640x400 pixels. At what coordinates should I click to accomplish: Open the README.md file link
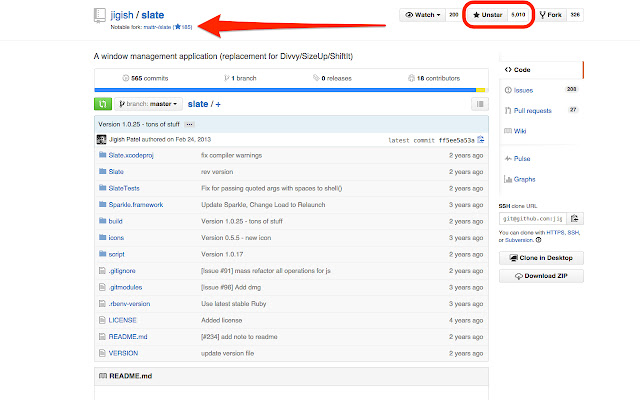click(128, 337)
